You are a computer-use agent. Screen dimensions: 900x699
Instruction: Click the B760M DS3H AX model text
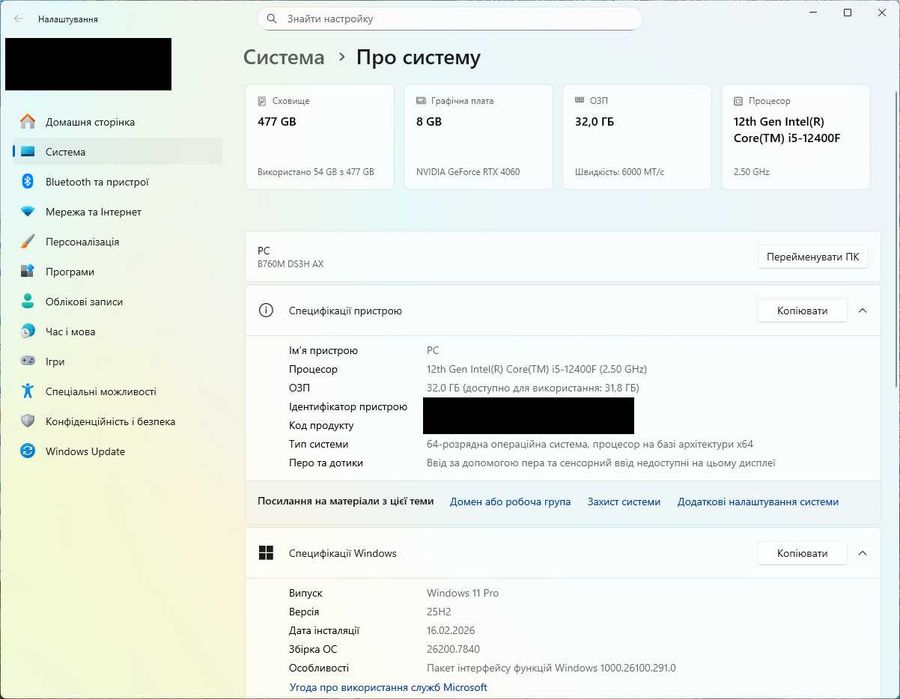point(290,264)
